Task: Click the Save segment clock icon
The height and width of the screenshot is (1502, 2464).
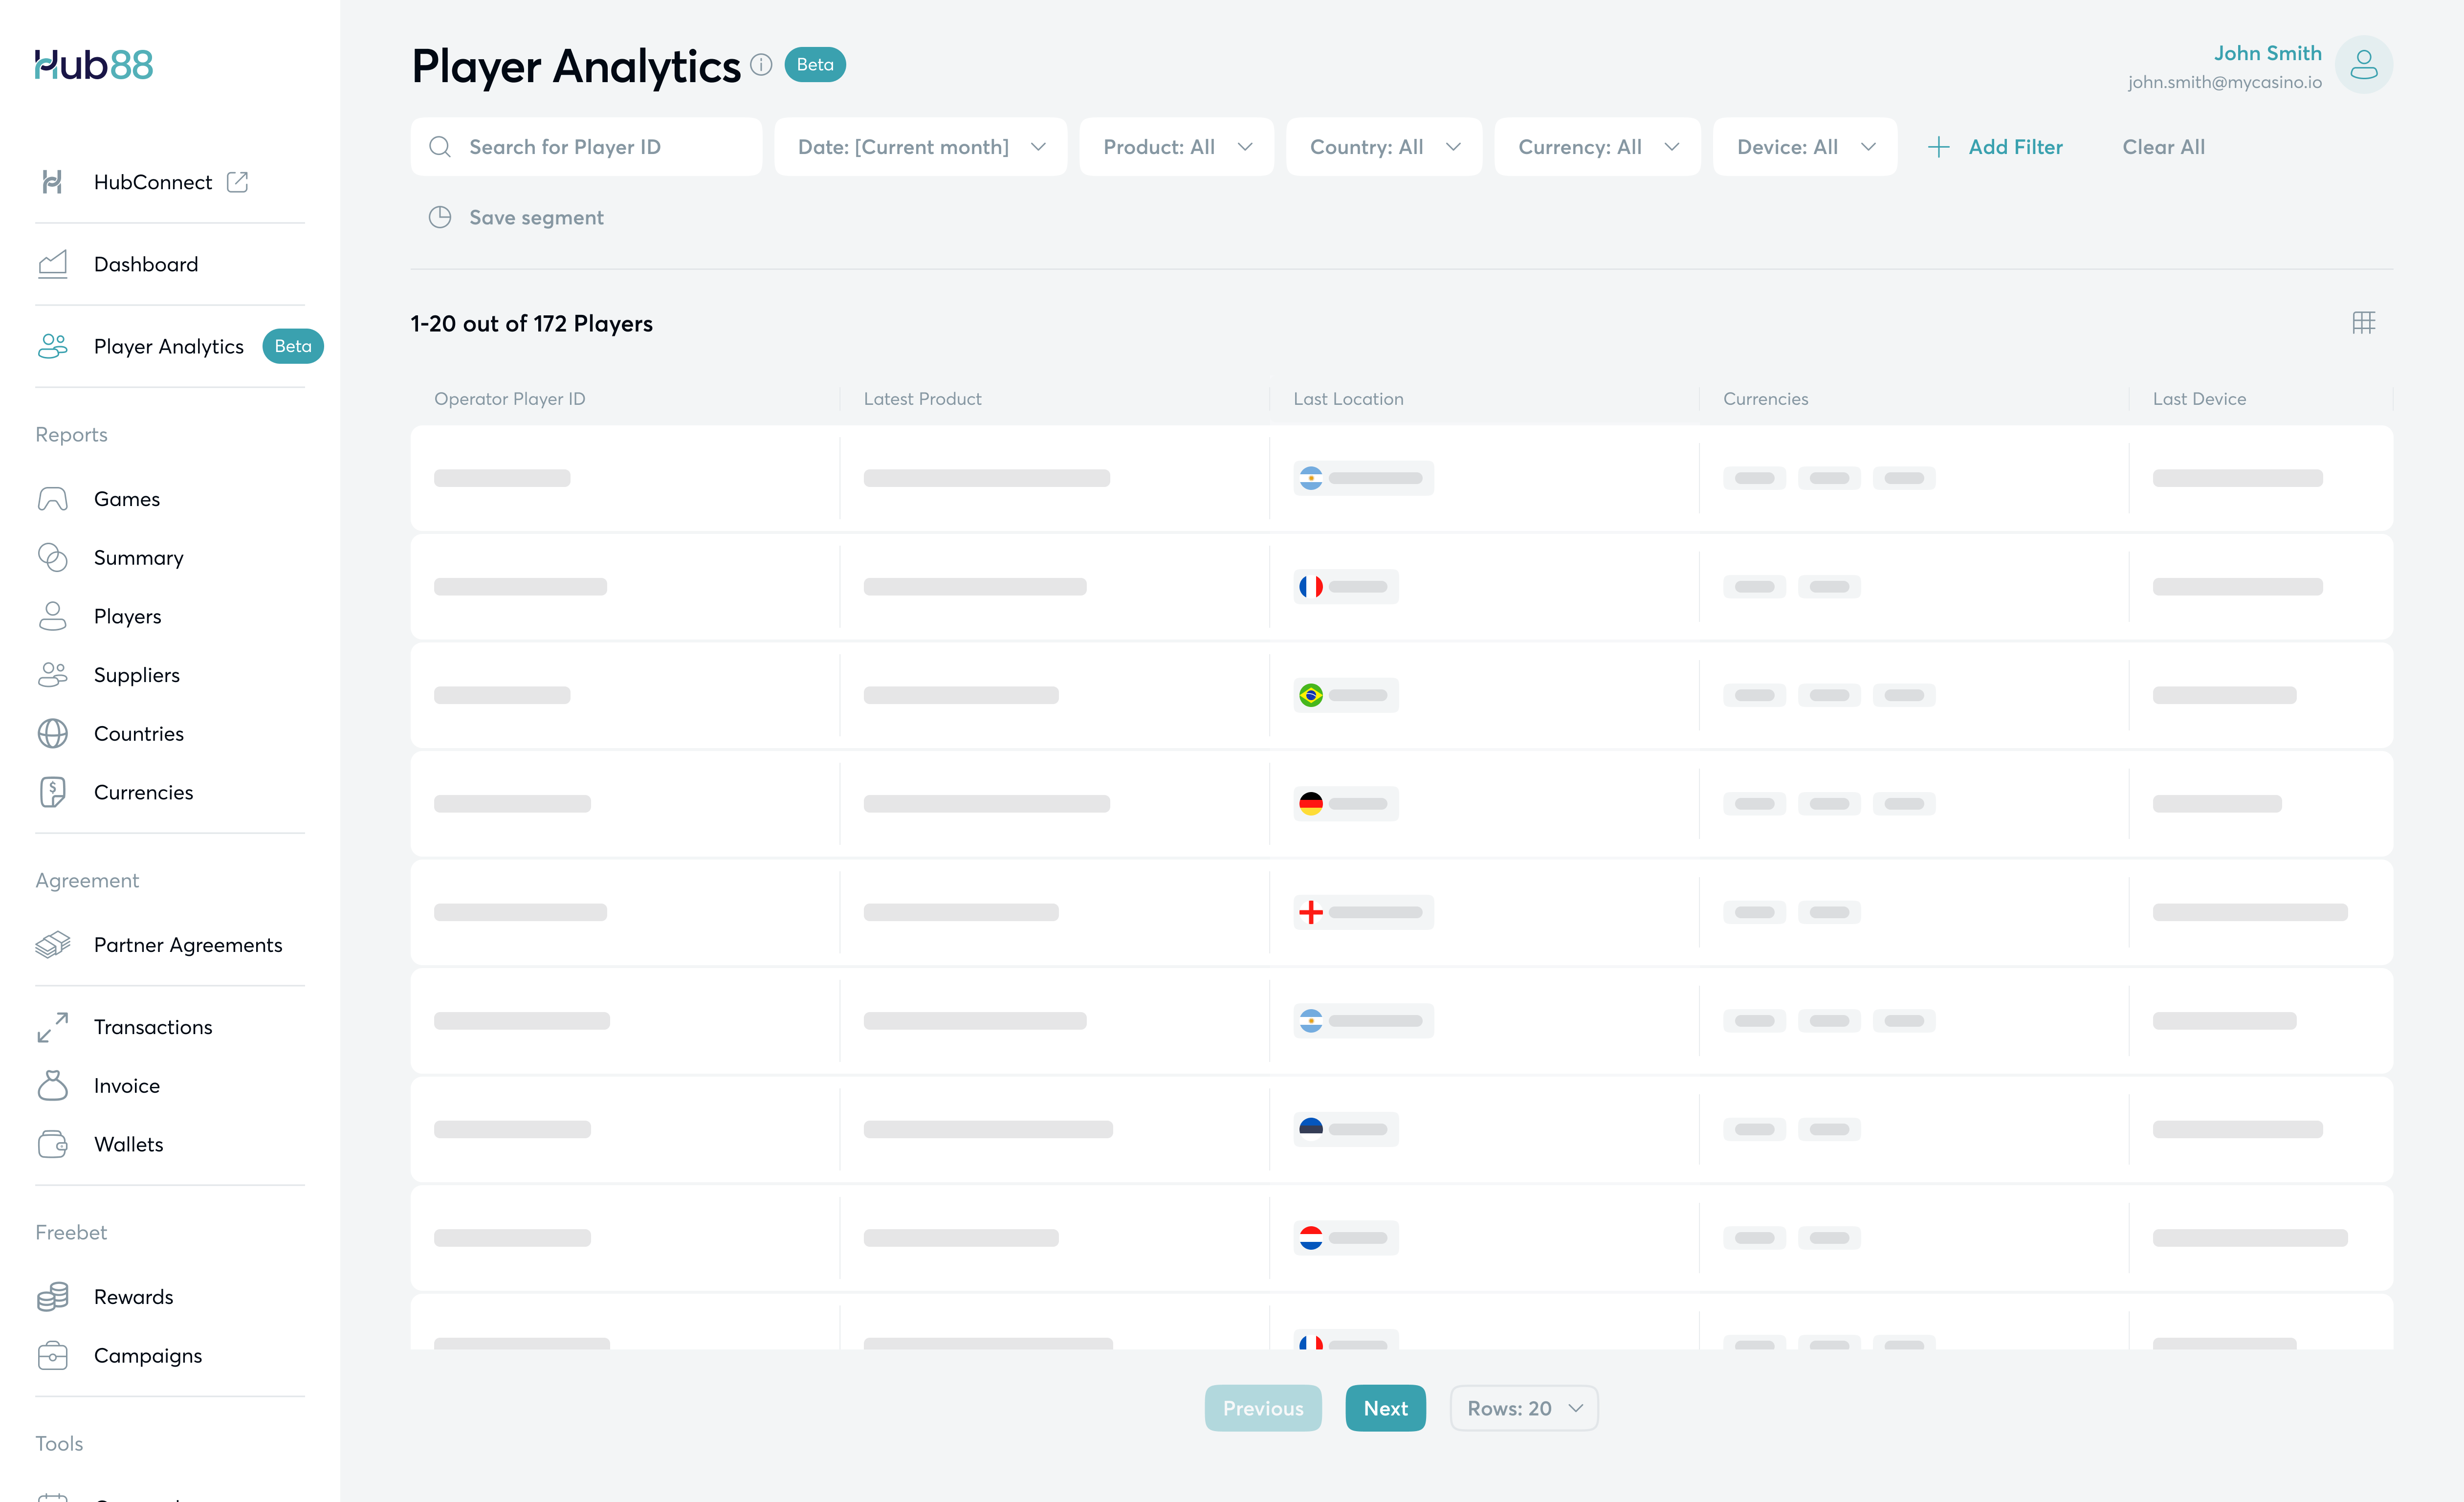Action: point(440,218)
